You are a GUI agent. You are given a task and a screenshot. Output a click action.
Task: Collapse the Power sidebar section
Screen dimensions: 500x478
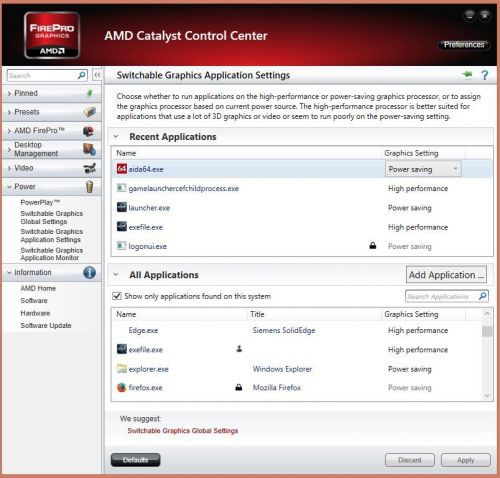point(9,187)
